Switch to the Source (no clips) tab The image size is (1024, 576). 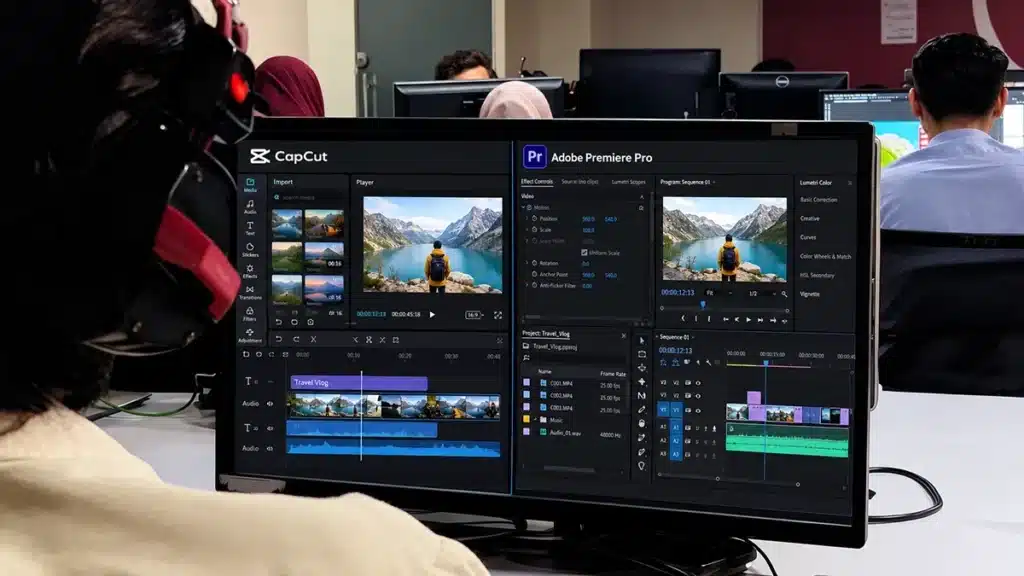click(x=580, y=182)
